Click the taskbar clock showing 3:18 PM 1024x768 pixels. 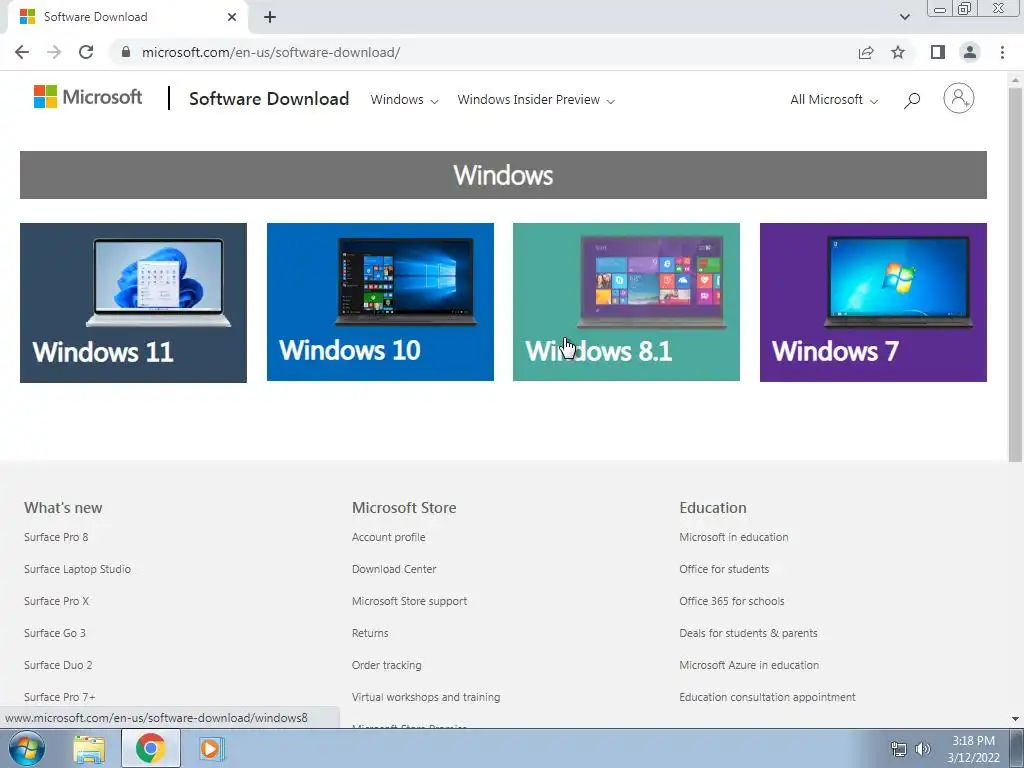(x=973, y=749)
